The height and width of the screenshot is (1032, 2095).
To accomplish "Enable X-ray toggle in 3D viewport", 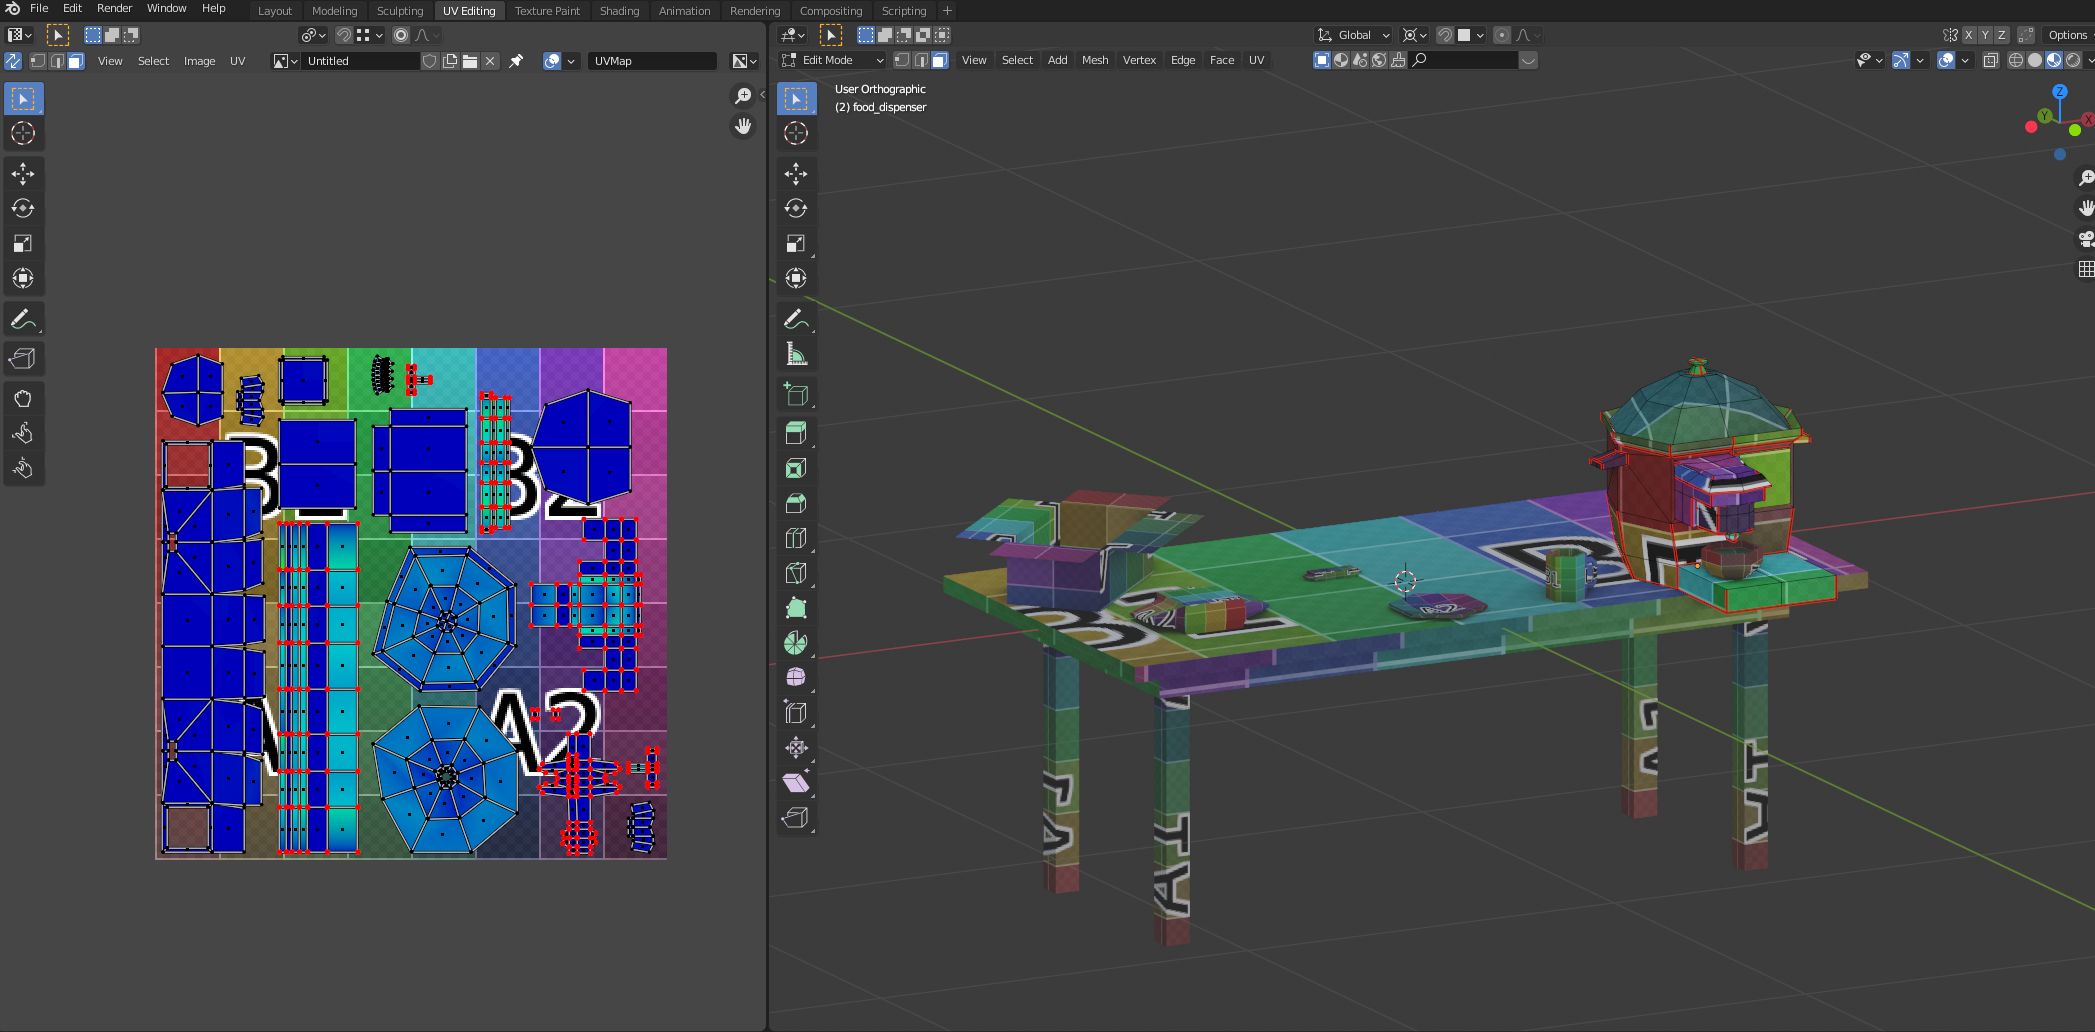I will tap(1990, 61).
